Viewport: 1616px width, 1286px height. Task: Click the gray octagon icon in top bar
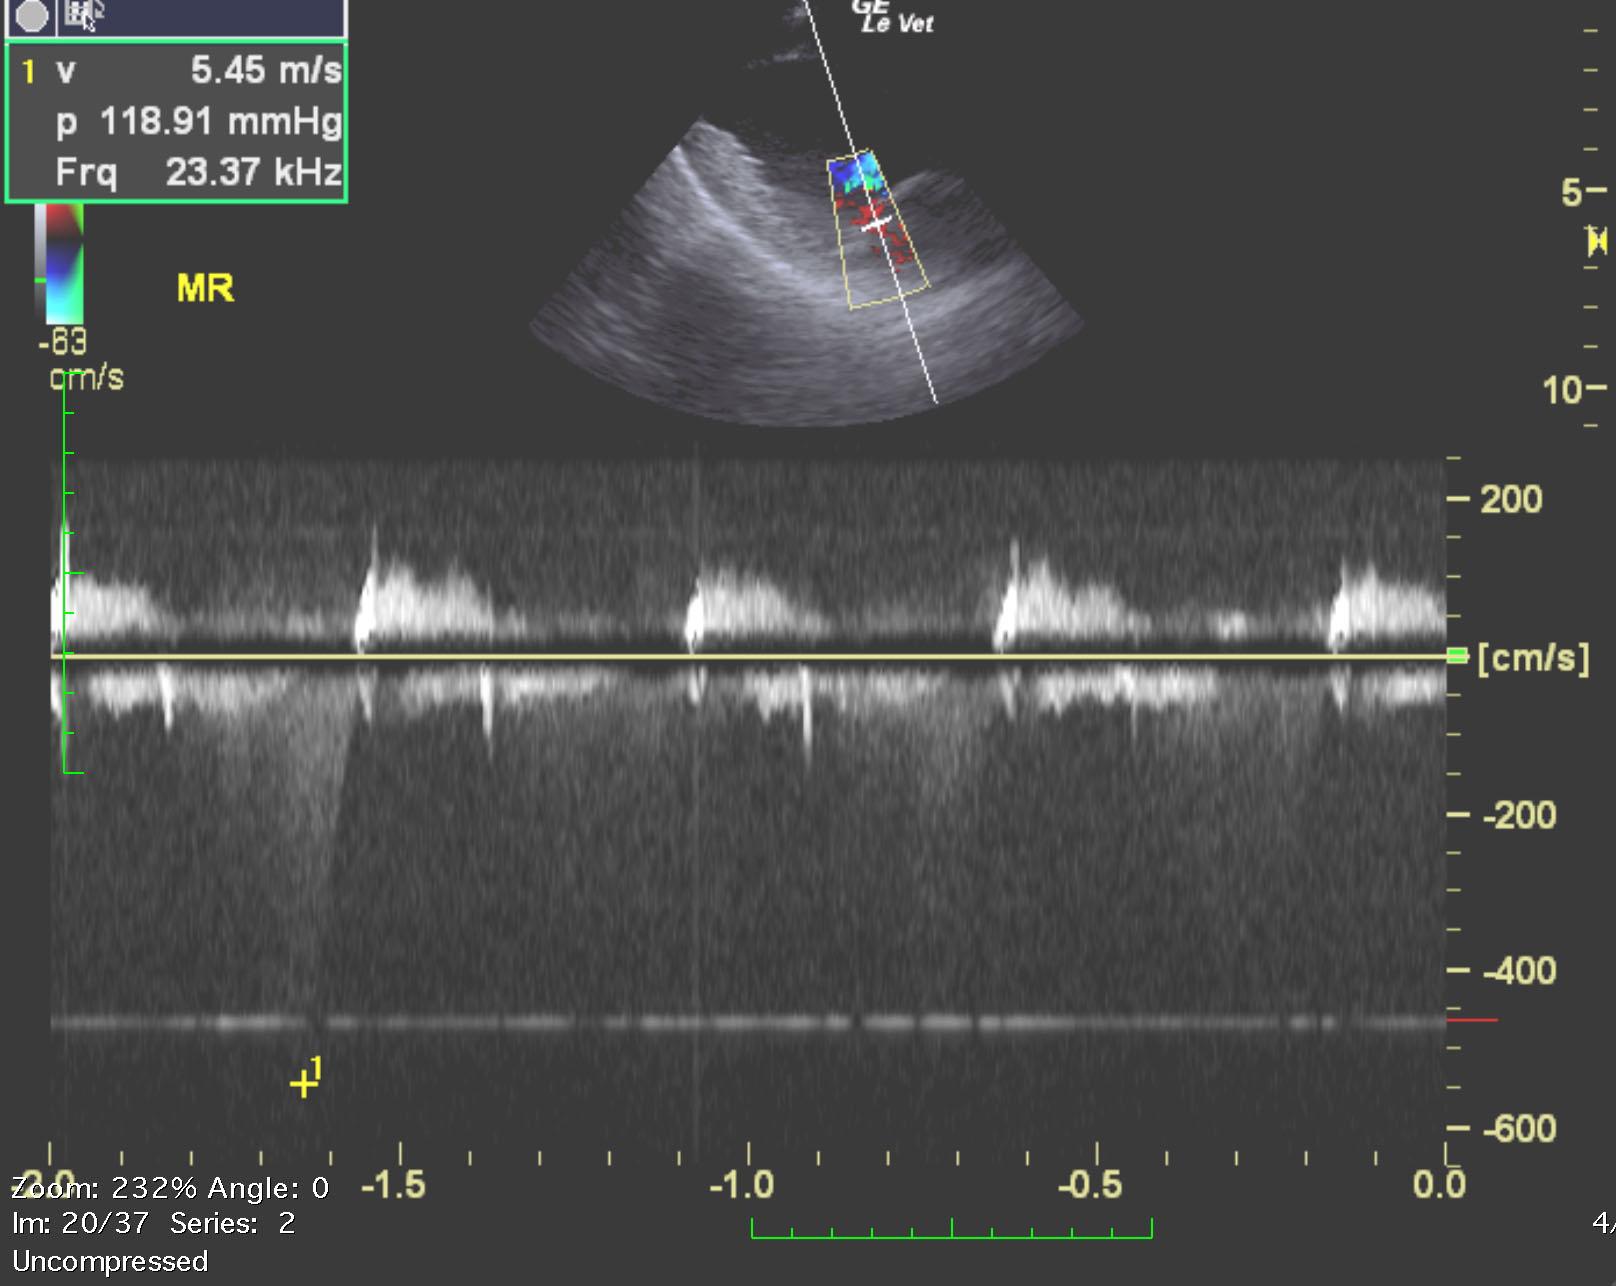tap(32, 16)
